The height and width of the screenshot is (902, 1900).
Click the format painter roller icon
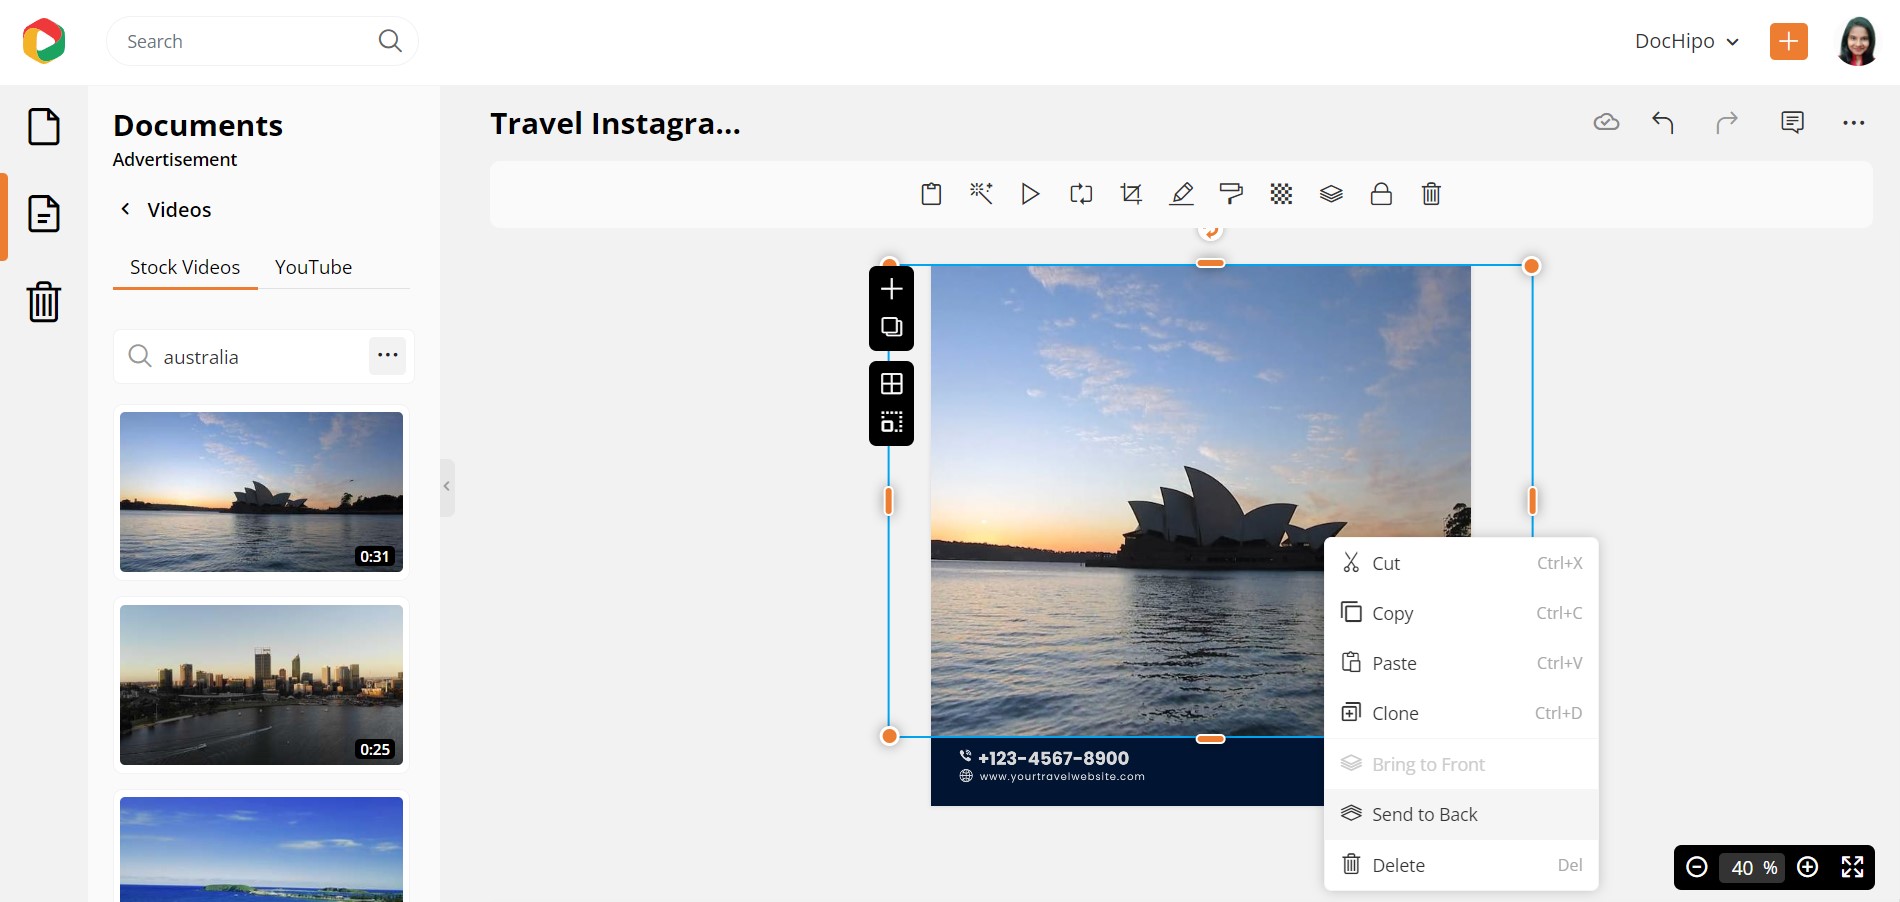[x=1231, y=194]
